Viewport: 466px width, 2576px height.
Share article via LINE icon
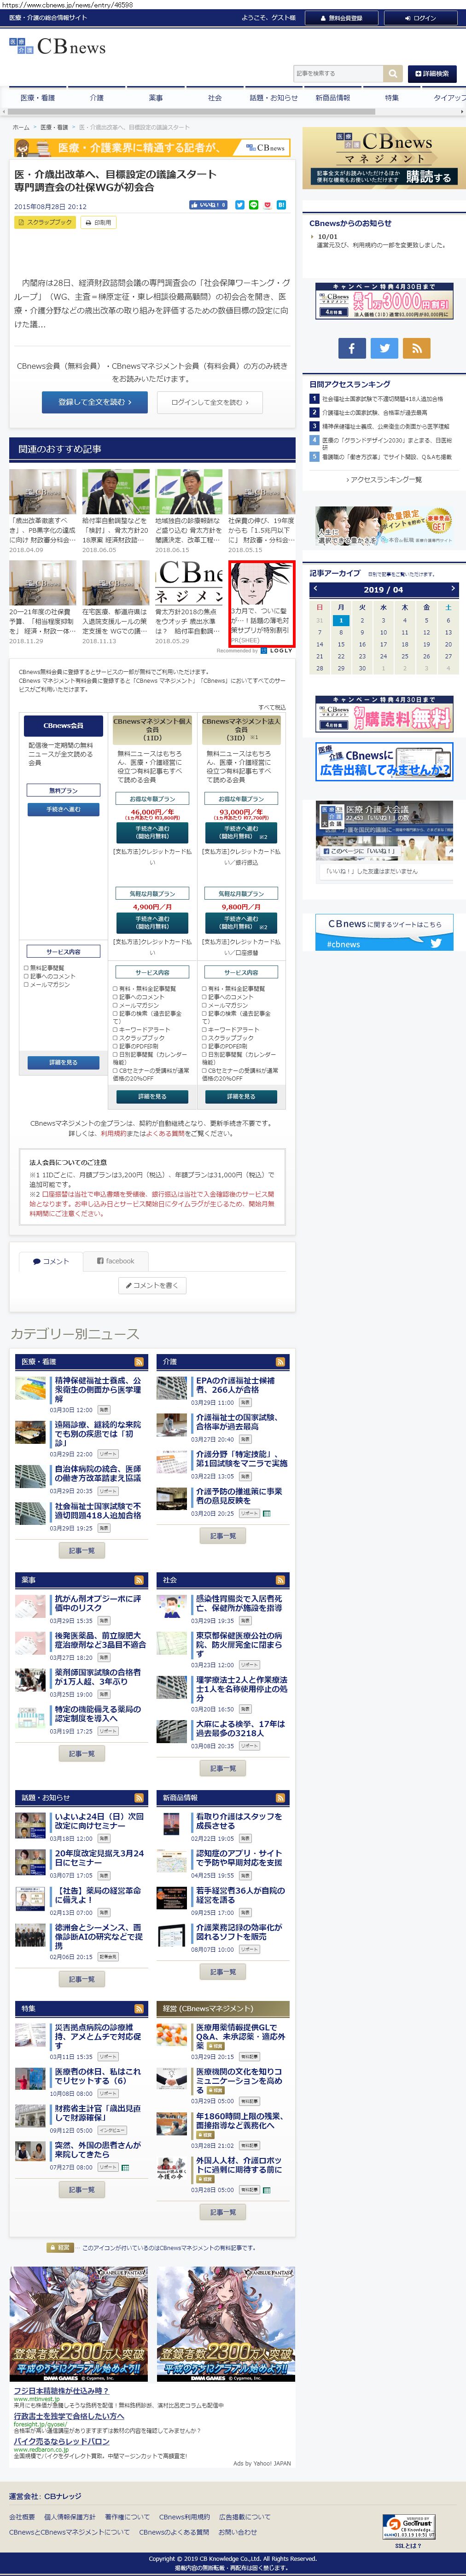tap(253, 205)
